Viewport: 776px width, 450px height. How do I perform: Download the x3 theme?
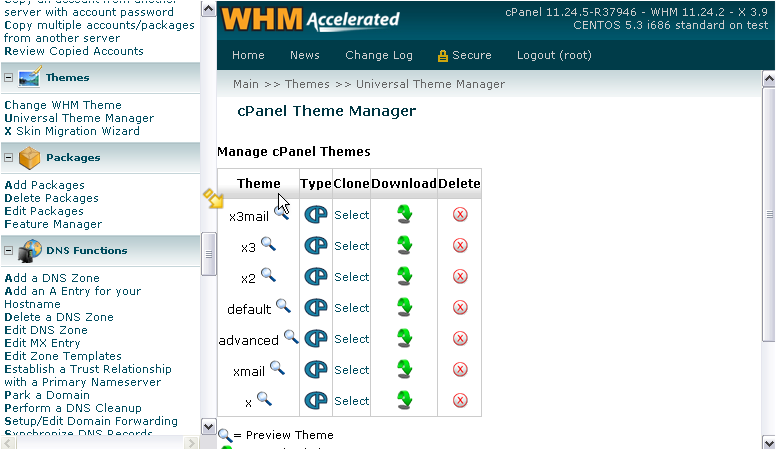pyautogui.click(x=404, y=246)
